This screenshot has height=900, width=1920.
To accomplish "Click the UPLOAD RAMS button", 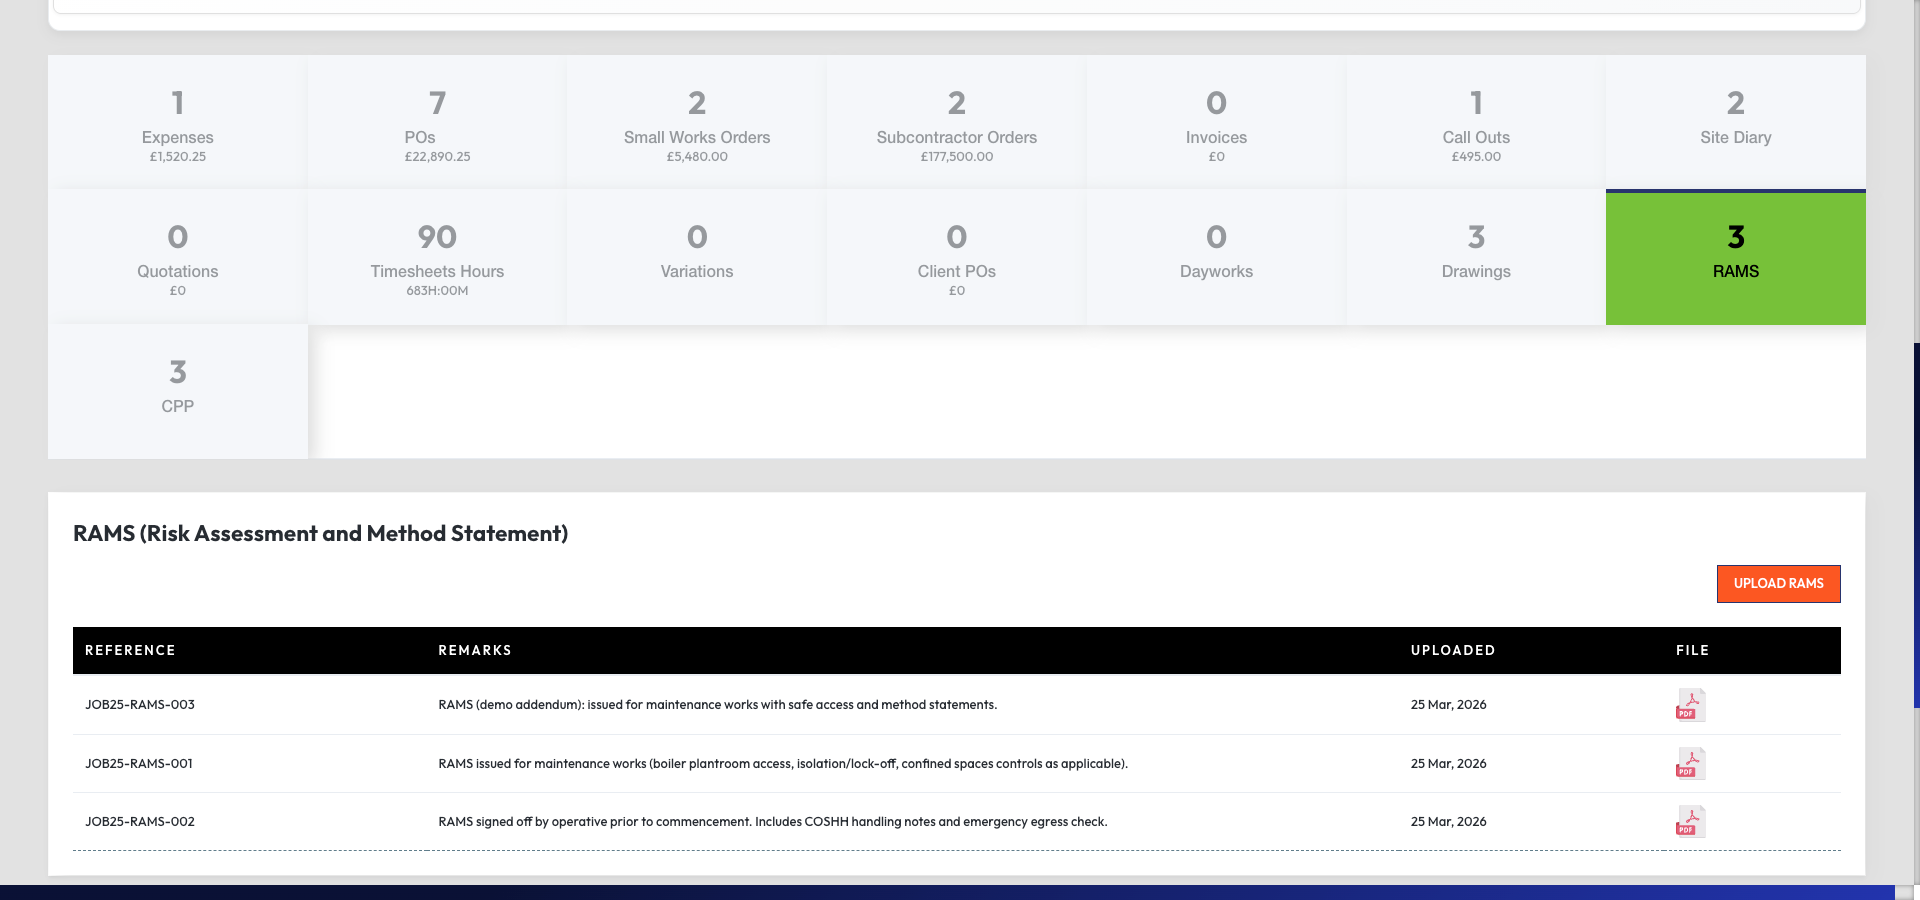I will pyautogui.click(x=1778, y=583).
